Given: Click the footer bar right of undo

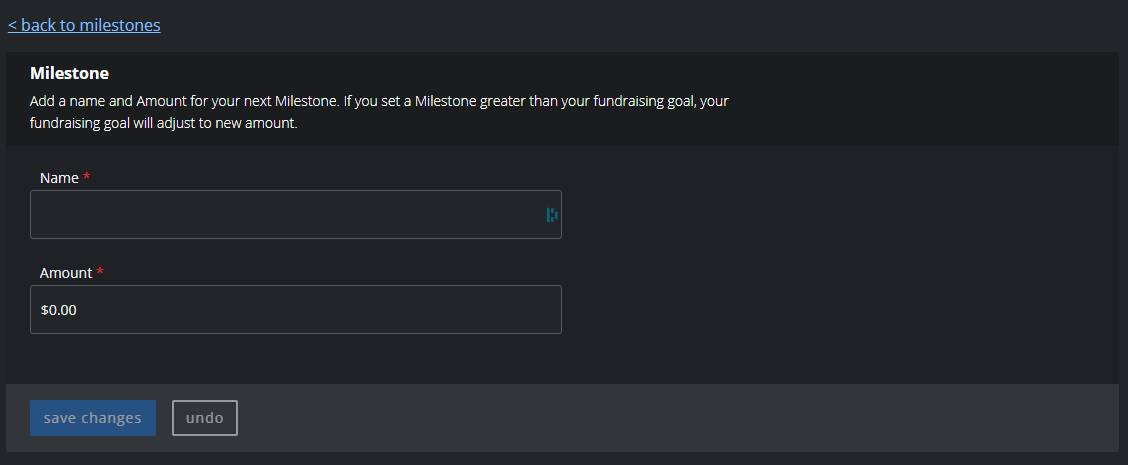Looking at the screenshot, I should pos(676,418).
